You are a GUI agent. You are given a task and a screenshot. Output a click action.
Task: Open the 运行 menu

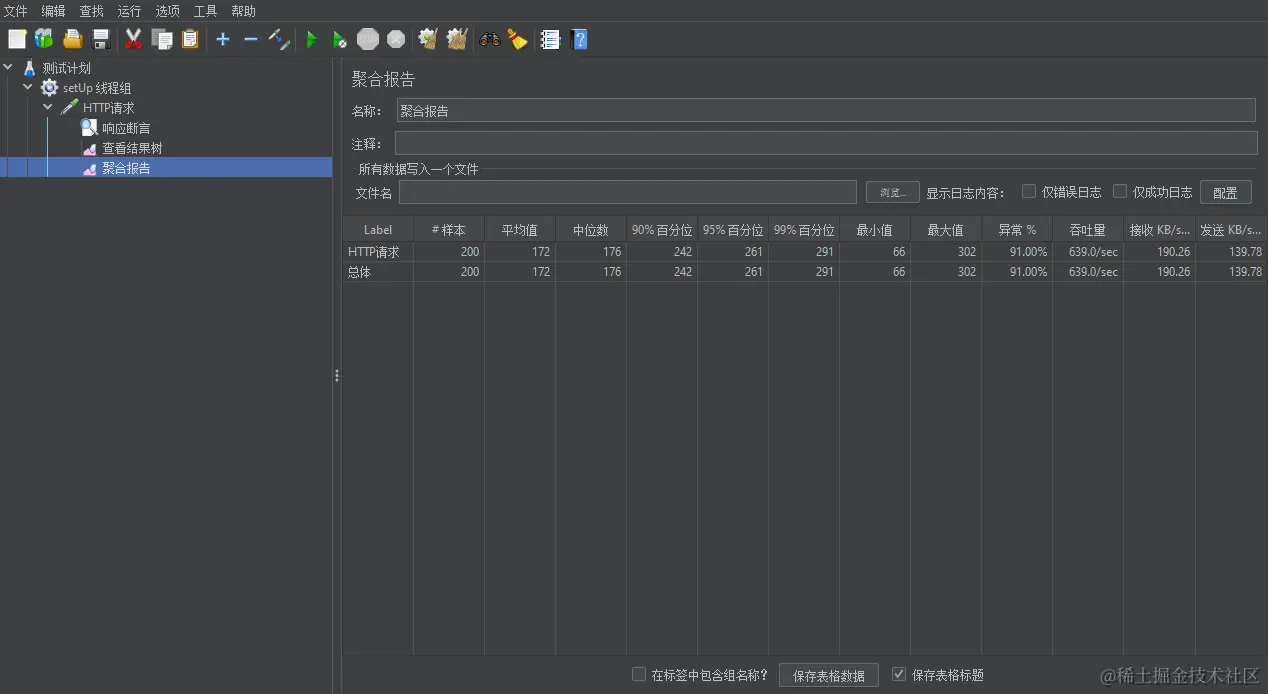pos(129,11)
